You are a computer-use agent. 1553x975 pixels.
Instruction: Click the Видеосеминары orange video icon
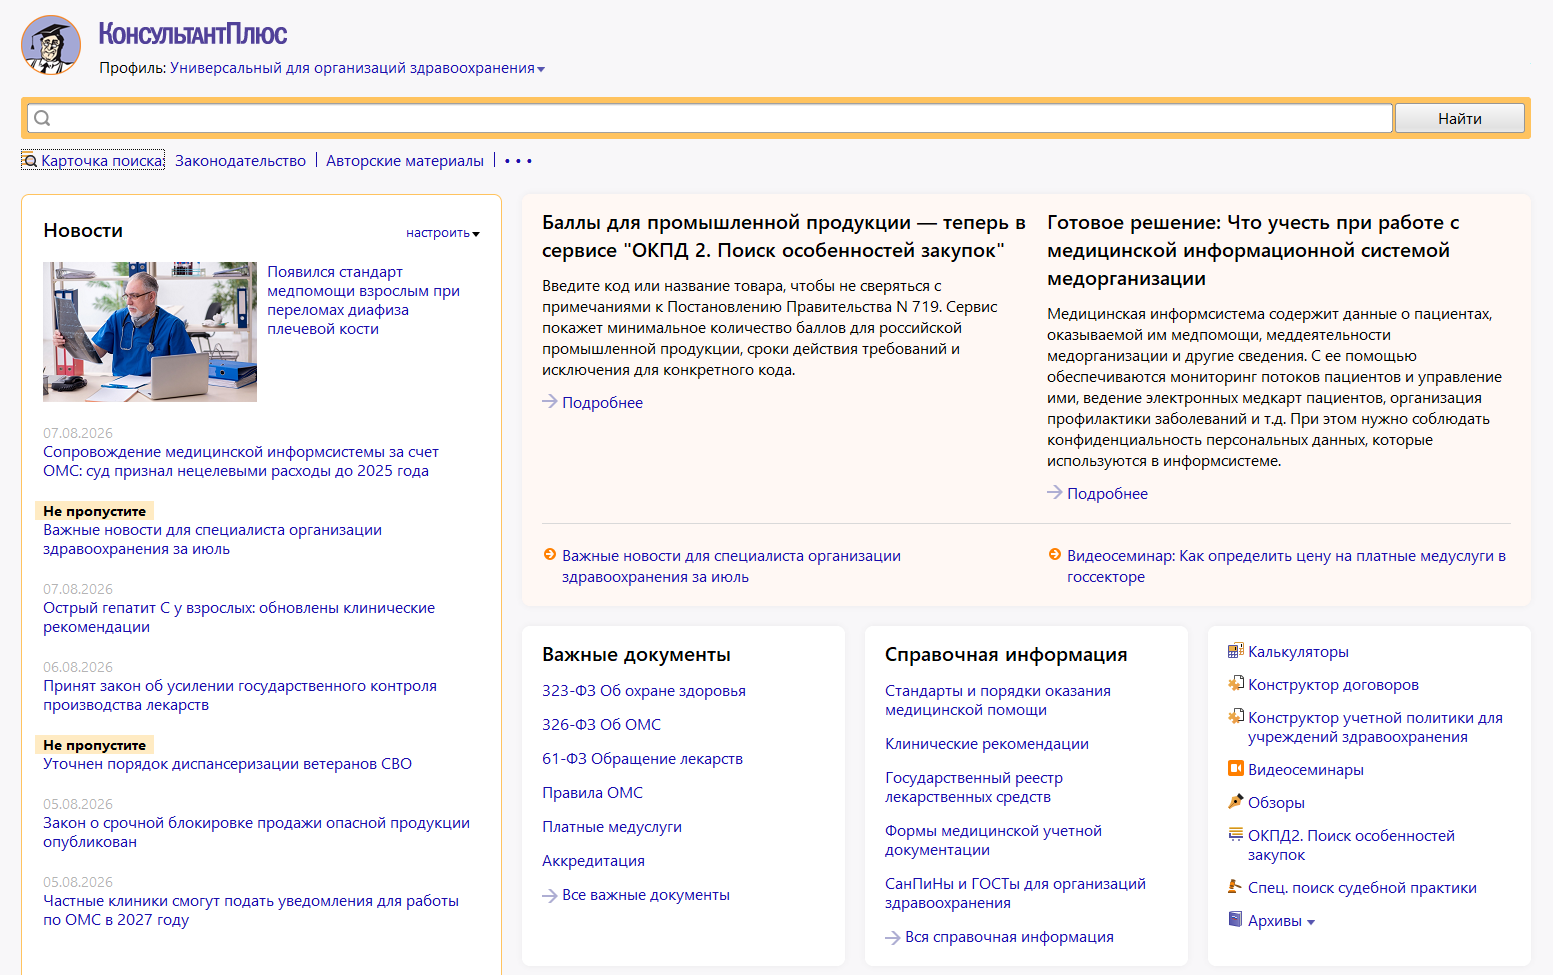[1236, 768]
